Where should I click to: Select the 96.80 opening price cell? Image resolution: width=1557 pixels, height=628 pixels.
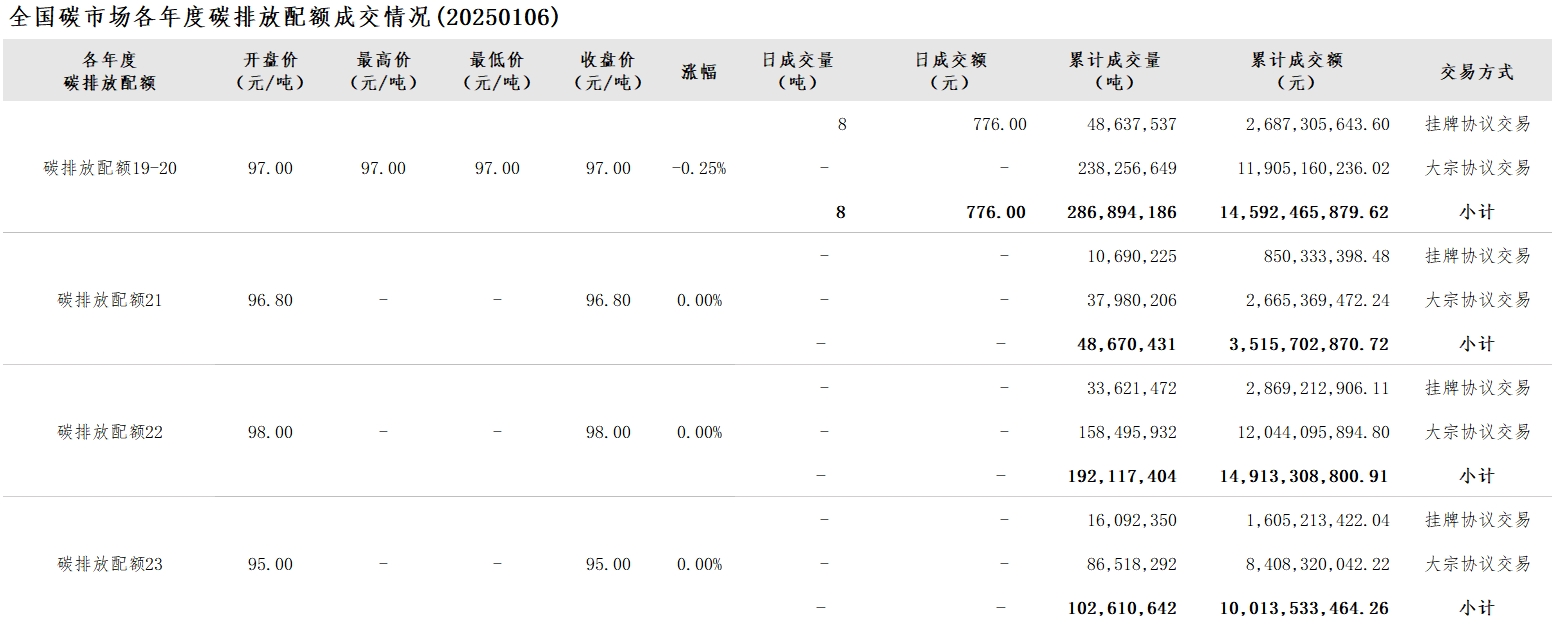(x=271, y=300)
